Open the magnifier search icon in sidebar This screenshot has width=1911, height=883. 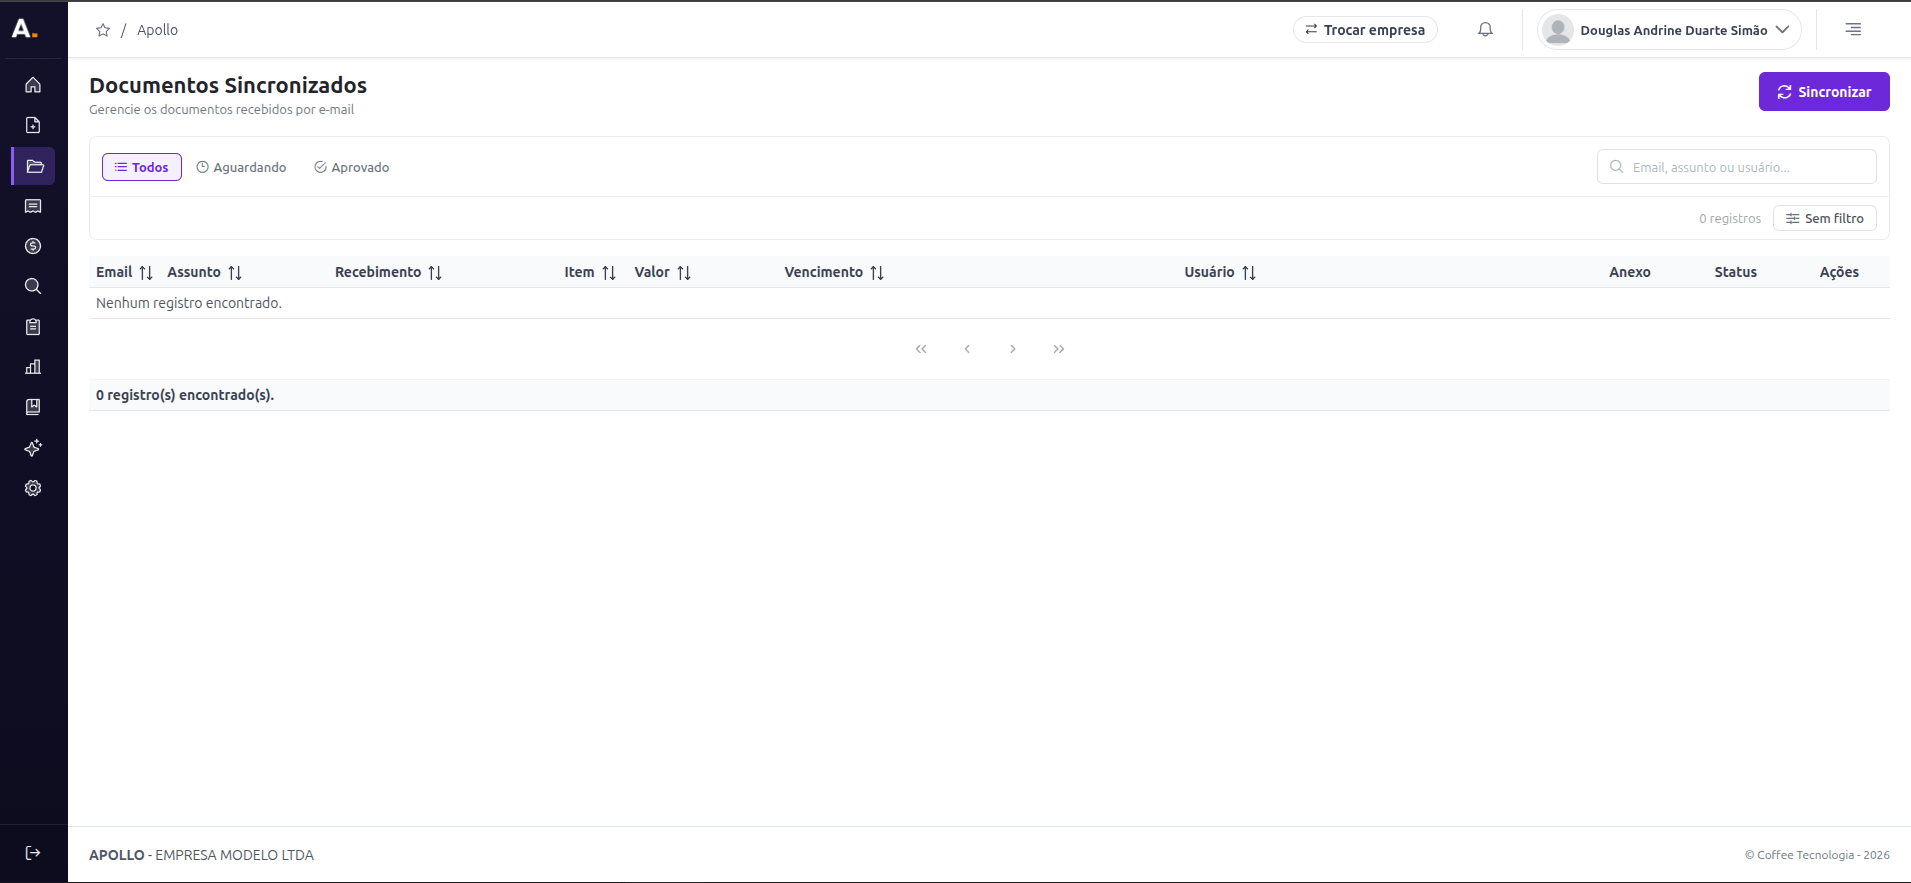tap(33, 286)
